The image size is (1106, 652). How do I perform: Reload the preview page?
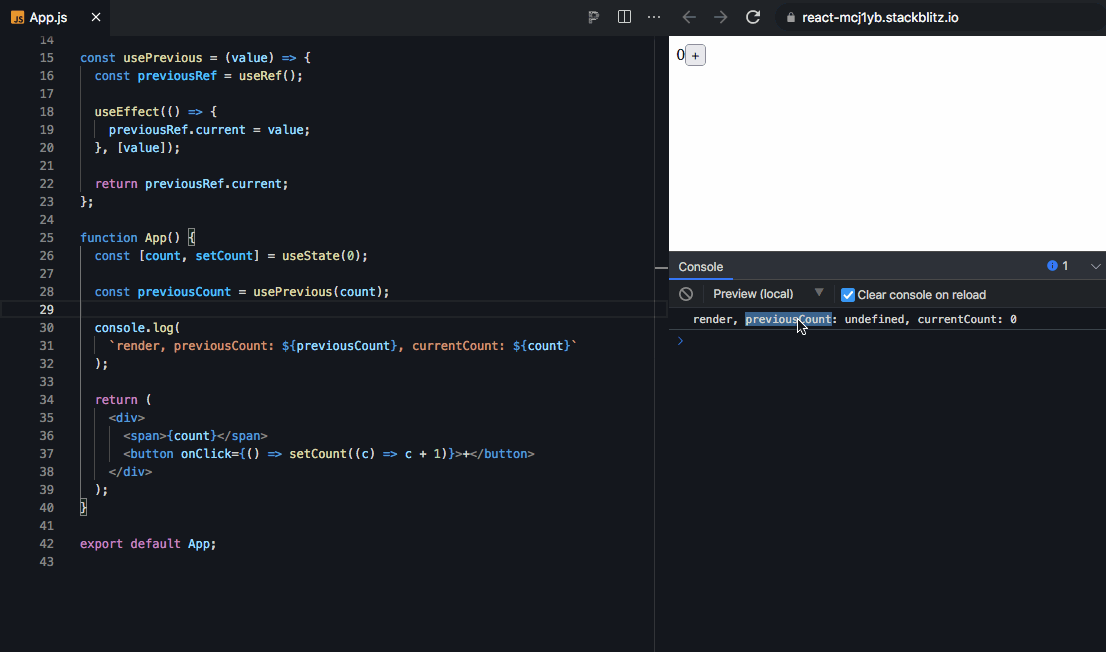click(753, 17)
